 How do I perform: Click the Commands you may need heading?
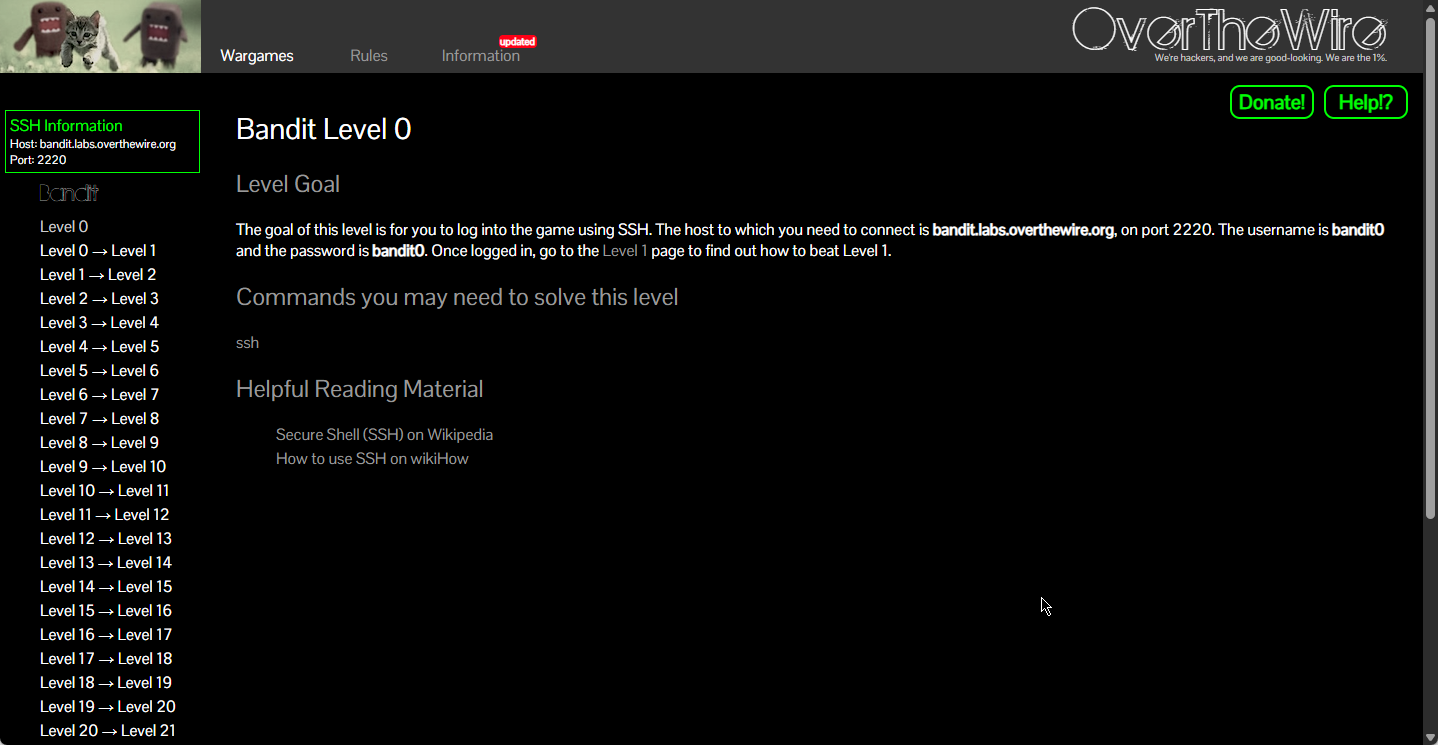[x=457, y=298]
